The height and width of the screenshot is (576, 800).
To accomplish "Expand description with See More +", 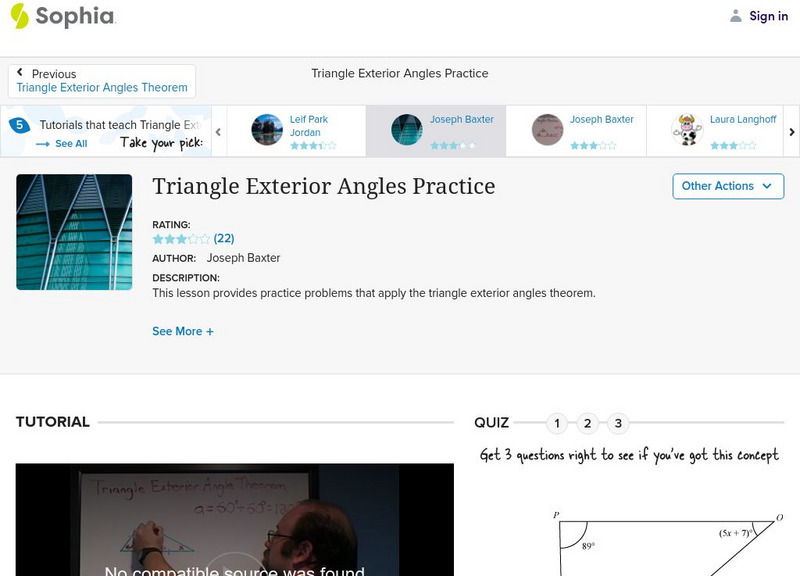I will coord(183,331).
